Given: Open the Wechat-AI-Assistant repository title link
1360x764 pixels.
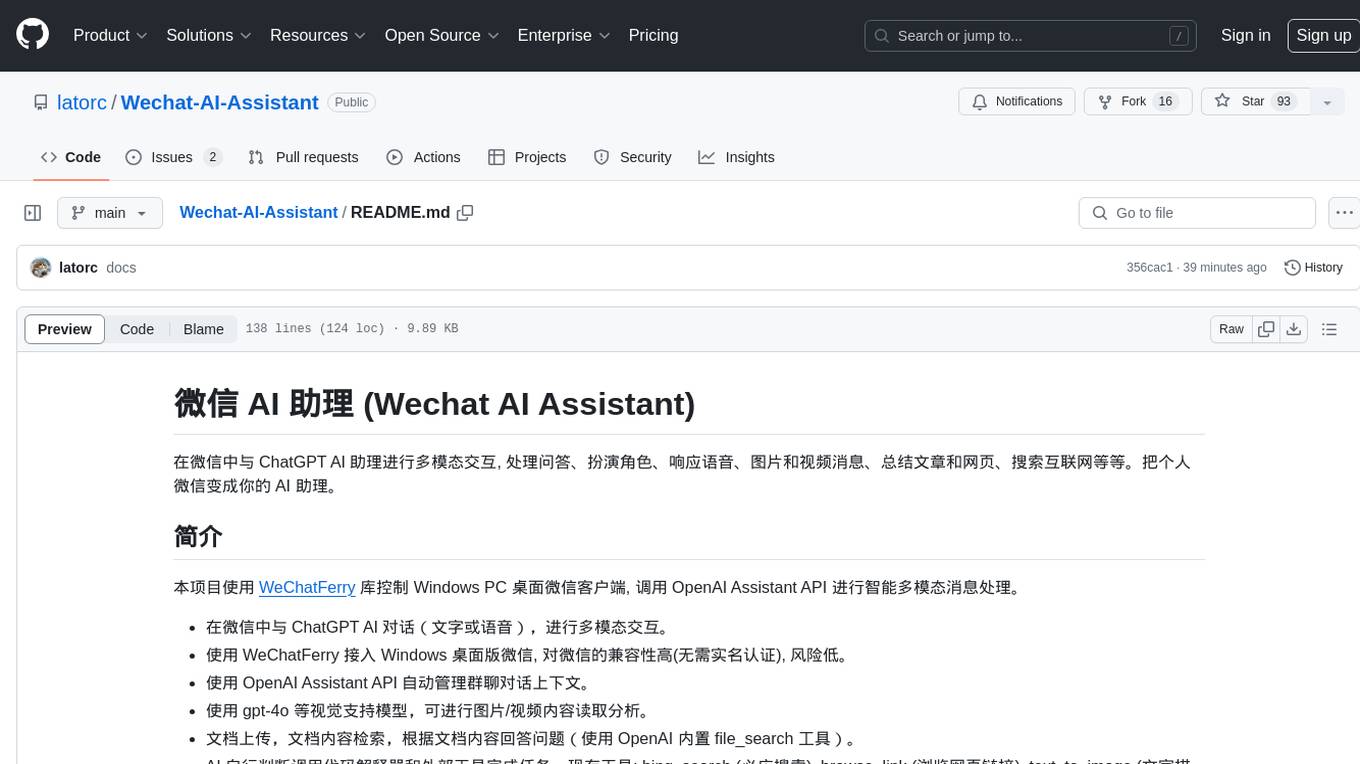Looking at the screenshot, I should click(x=220, y=102).
